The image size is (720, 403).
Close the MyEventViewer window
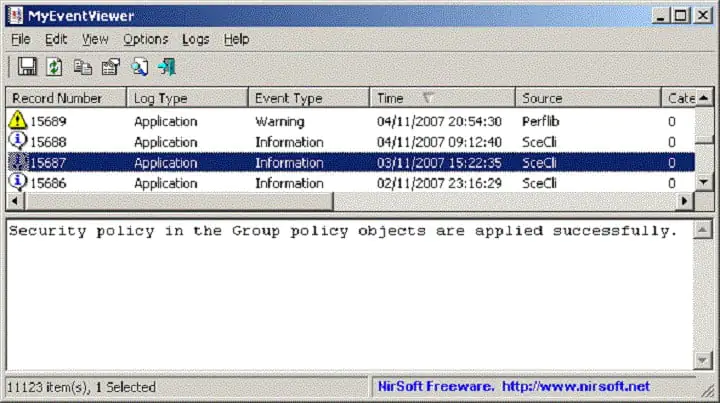[x=703, y=16]
